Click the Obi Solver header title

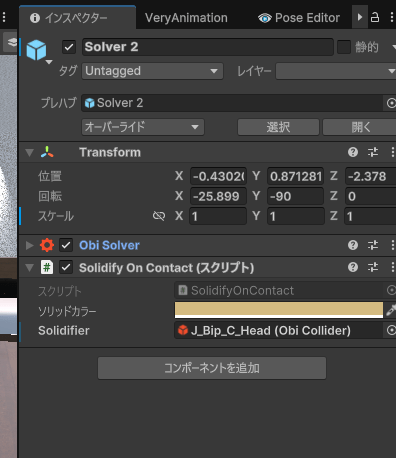tap(109, 245)
